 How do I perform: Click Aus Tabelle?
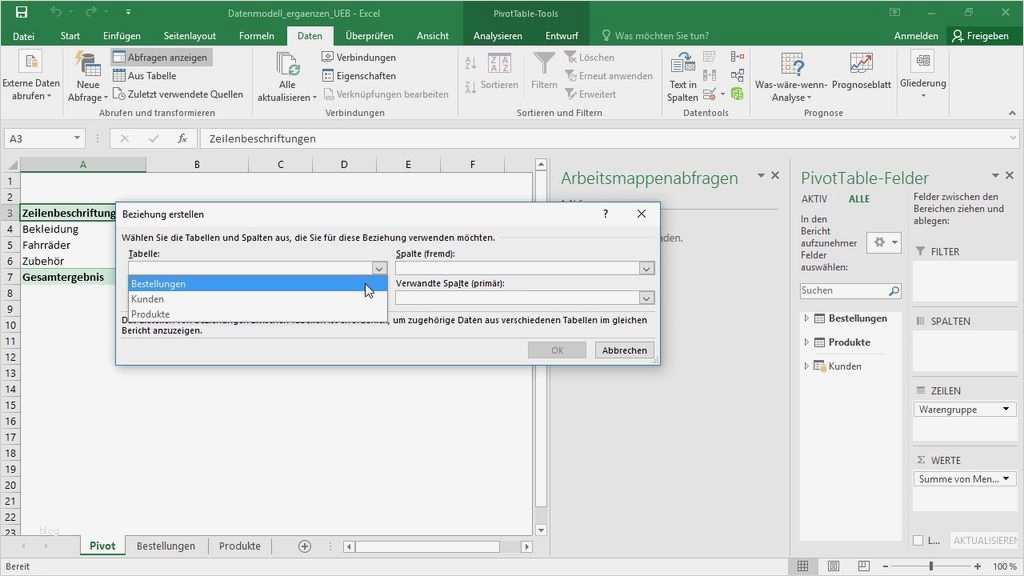[x=144, y=76]
